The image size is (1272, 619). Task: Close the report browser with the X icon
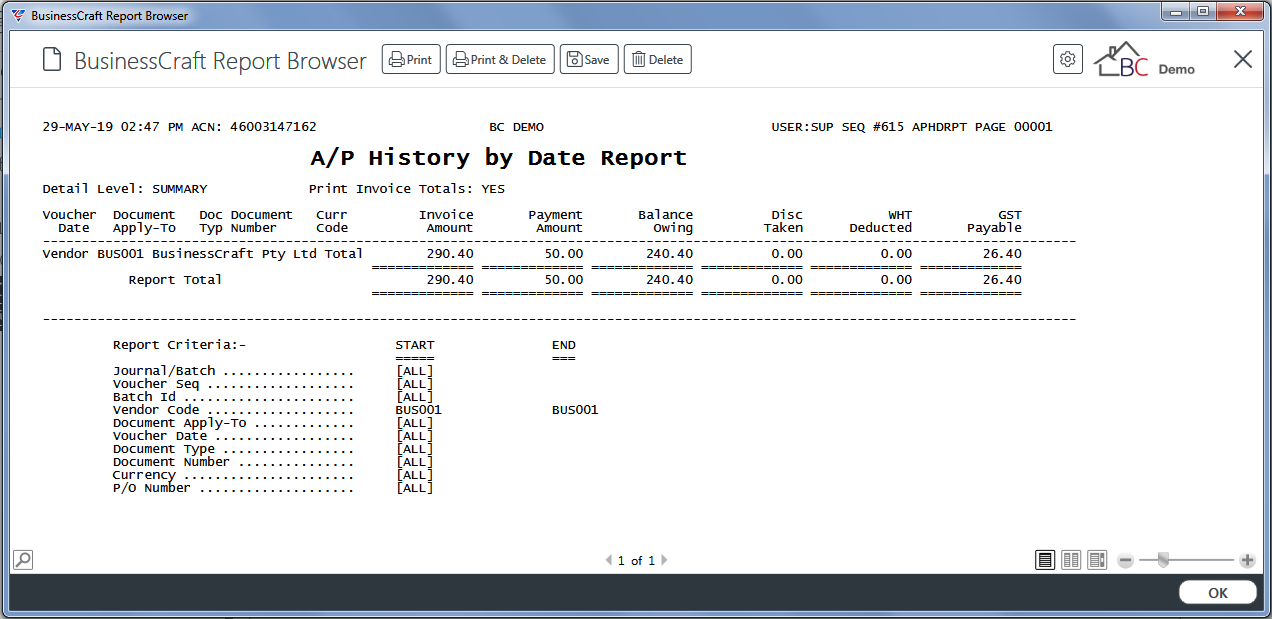(x=1243, y=60)
